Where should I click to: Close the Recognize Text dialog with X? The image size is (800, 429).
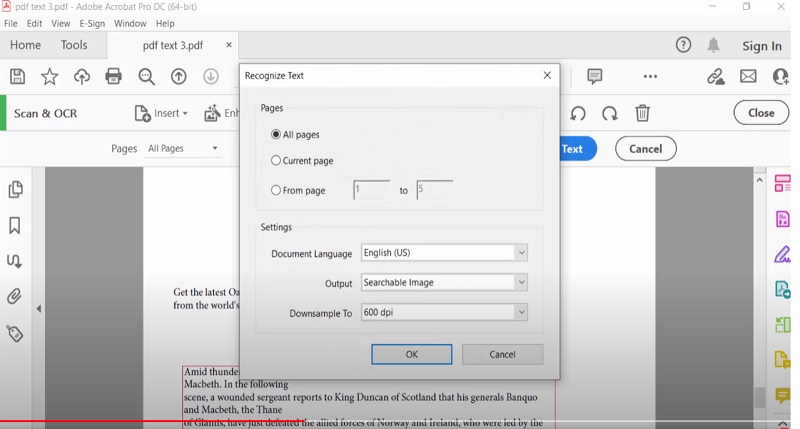[547, 75]
